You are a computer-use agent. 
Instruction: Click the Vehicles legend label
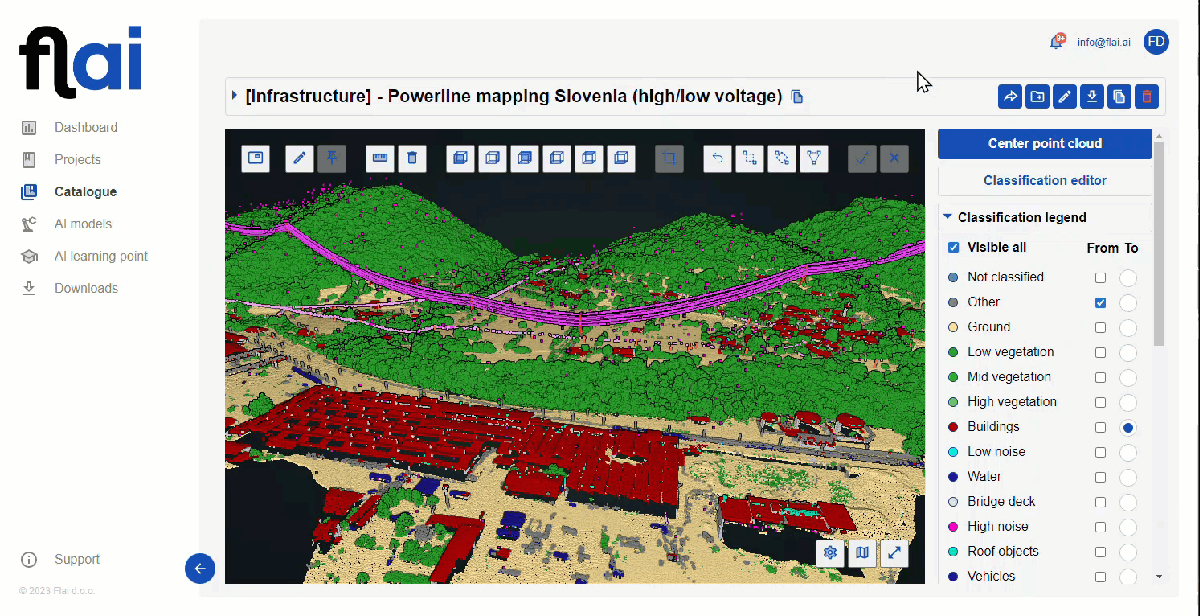[x=991, y=577]
